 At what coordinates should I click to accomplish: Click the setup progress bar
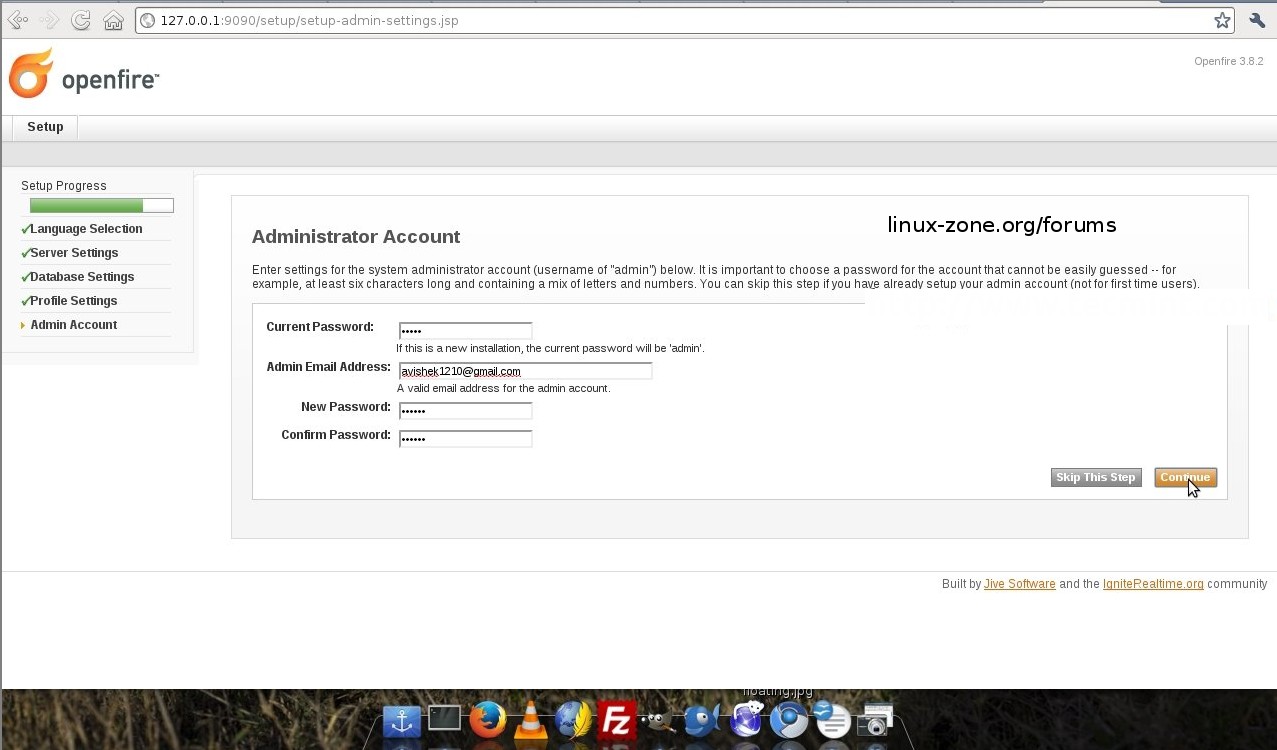pyautogui.click(x=101, y=206)
